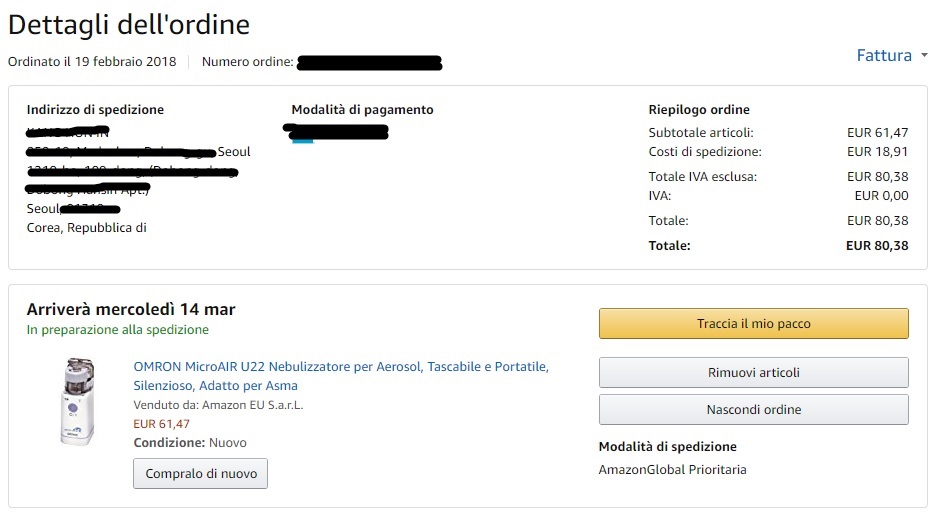Click the Indirizzo di spedizione heading

[95, 110]
